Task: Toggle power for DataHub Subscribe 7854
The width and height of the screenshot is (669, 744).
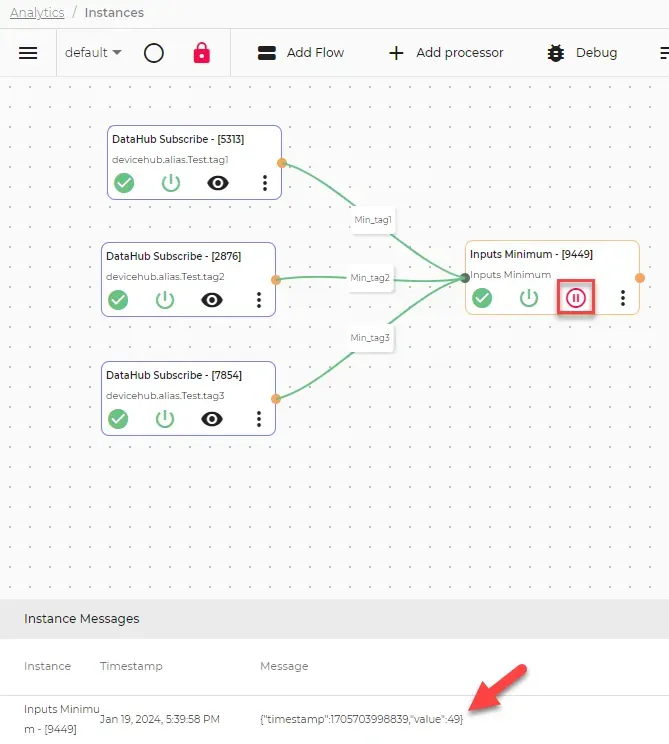Action: 165,419
